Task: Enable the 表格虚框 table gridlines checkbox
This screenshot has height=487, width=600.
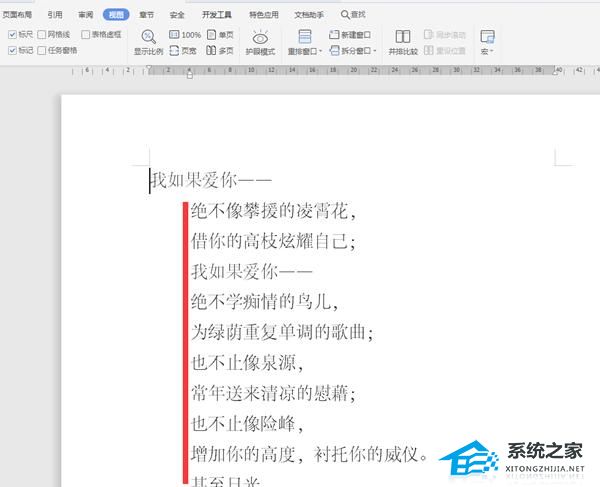Action: pyautogui.click(x=86, y=35)
